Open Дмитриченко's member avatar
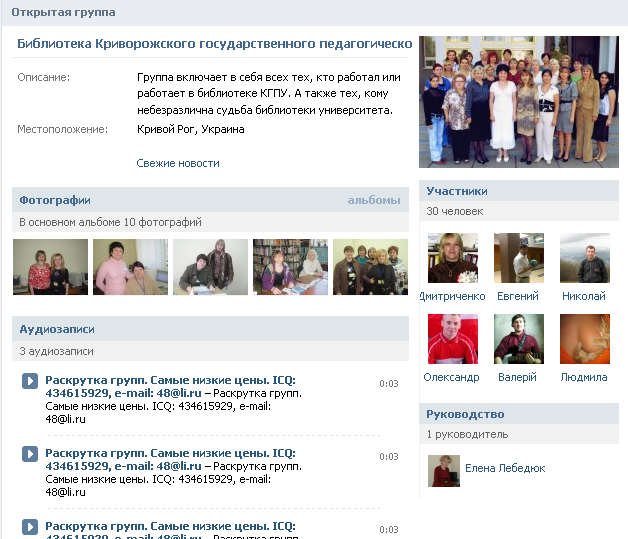Image resolution: width=628 pixels, height=539 pixels. pos(453,258)
